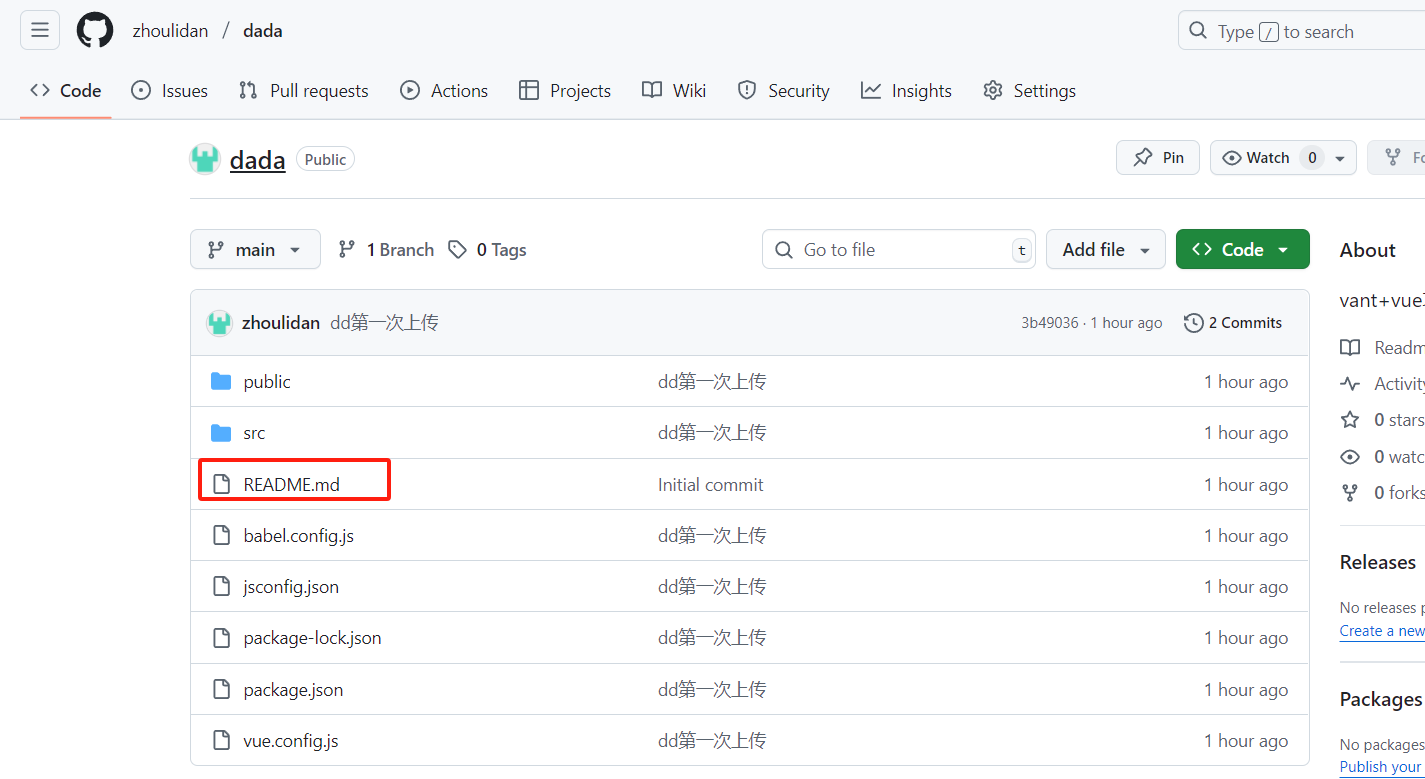
Task: Switch to the Code tab
Action: click(x=66, y=91)
